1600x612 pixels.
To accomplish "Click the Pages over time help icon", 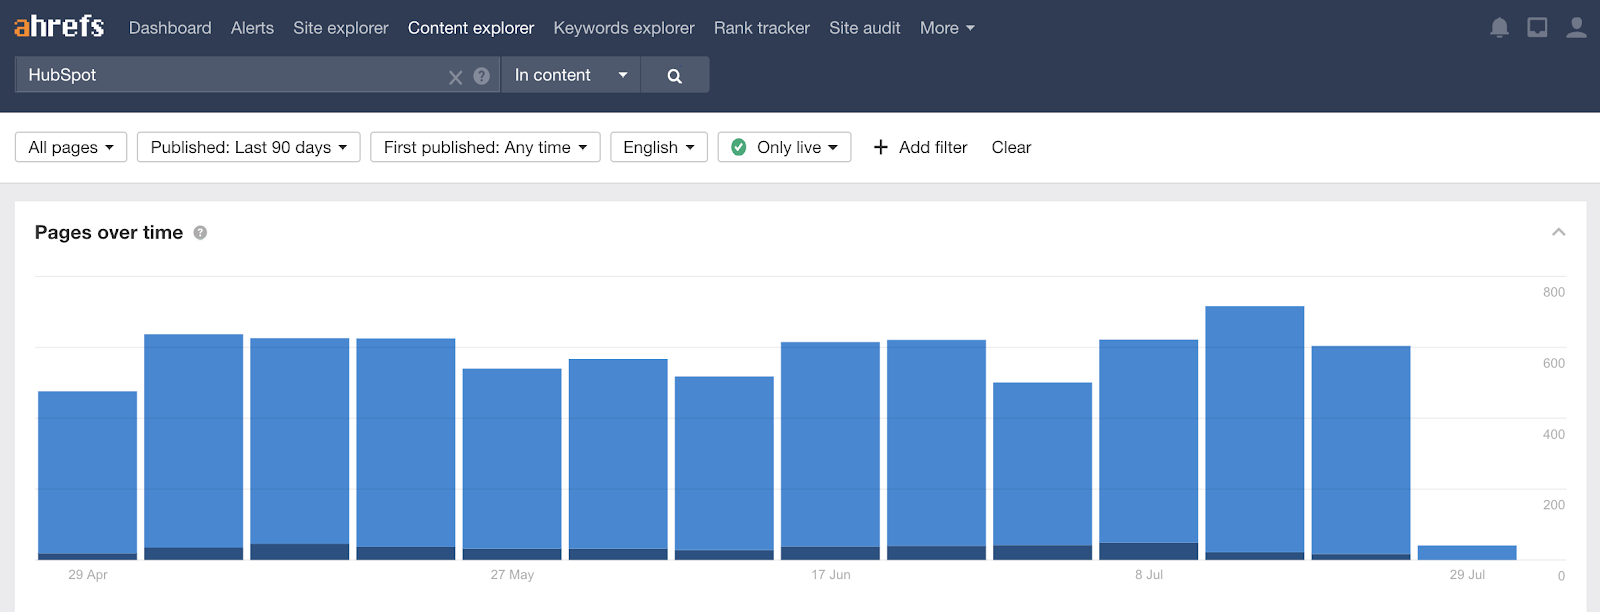I will (x=200, y=233).
